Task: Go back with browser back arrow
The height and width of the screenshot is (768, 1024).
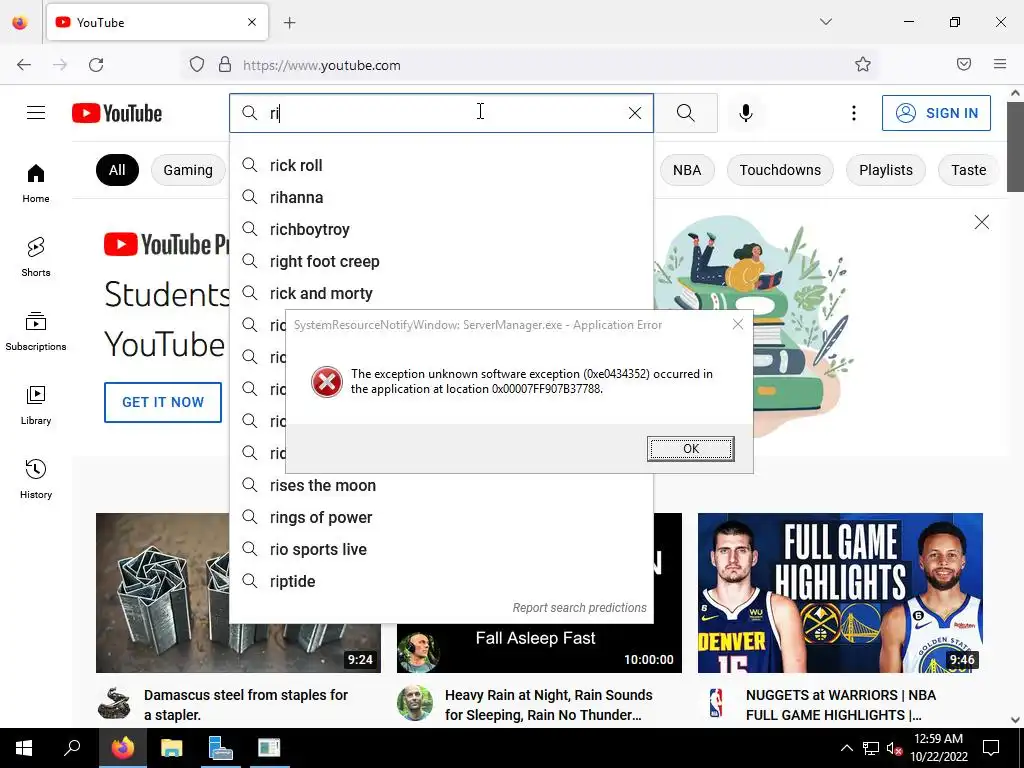Action: 24,65
